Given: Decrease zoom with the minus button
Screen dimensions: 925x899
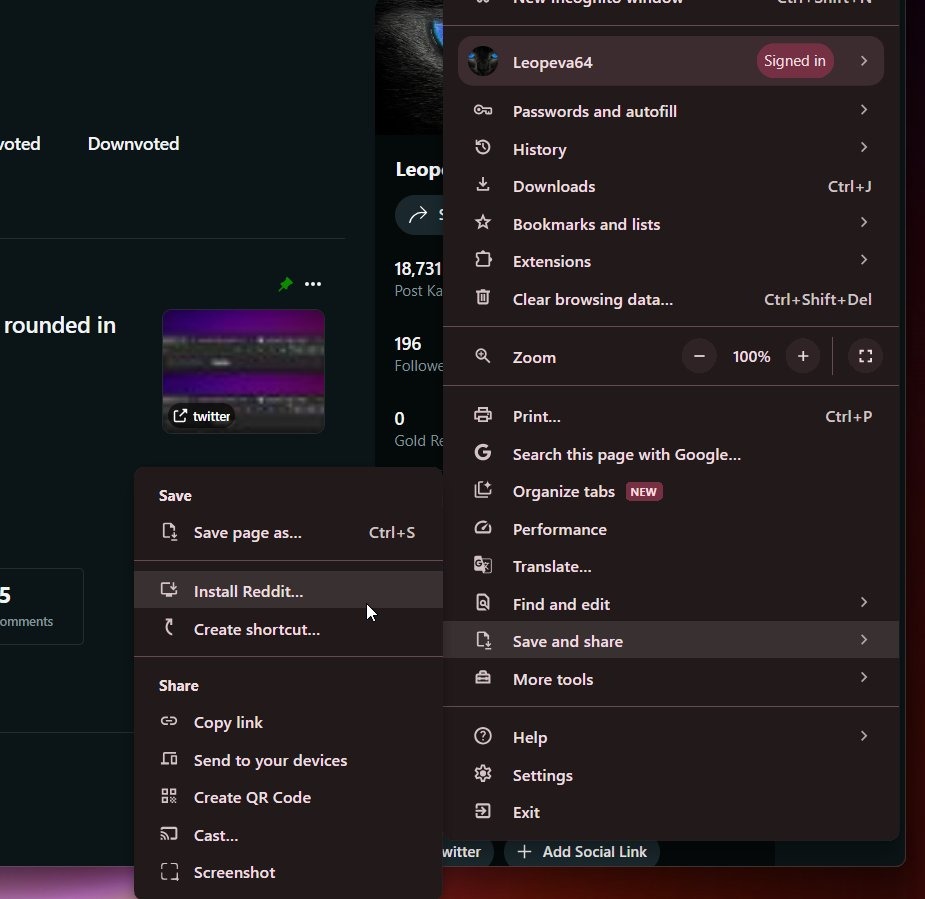Looking at the screenshot, I should [699, 356].
